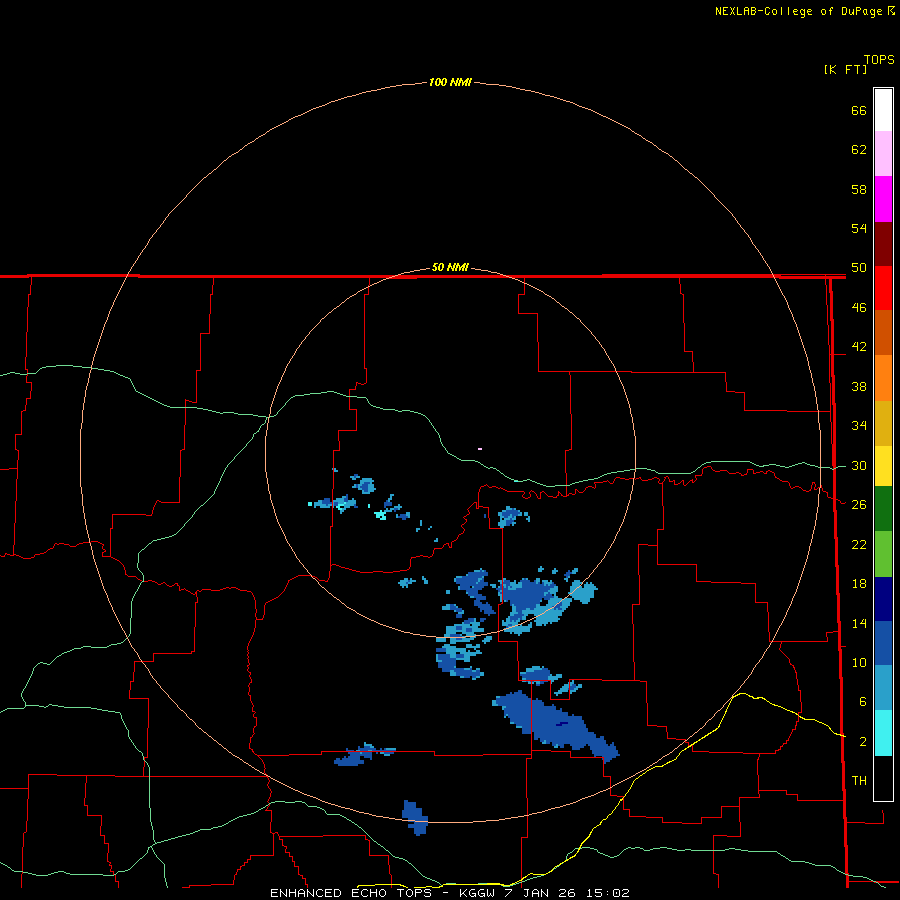The image size is (900, 900).
Task: Click the "26" value on the legend
Action: coord(859,505)
